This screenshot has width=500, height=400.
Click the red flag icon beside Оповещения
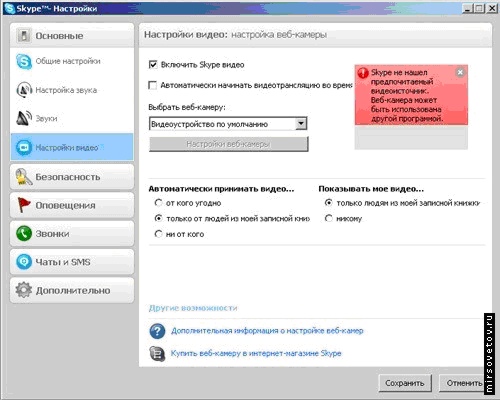coord(24,205)
